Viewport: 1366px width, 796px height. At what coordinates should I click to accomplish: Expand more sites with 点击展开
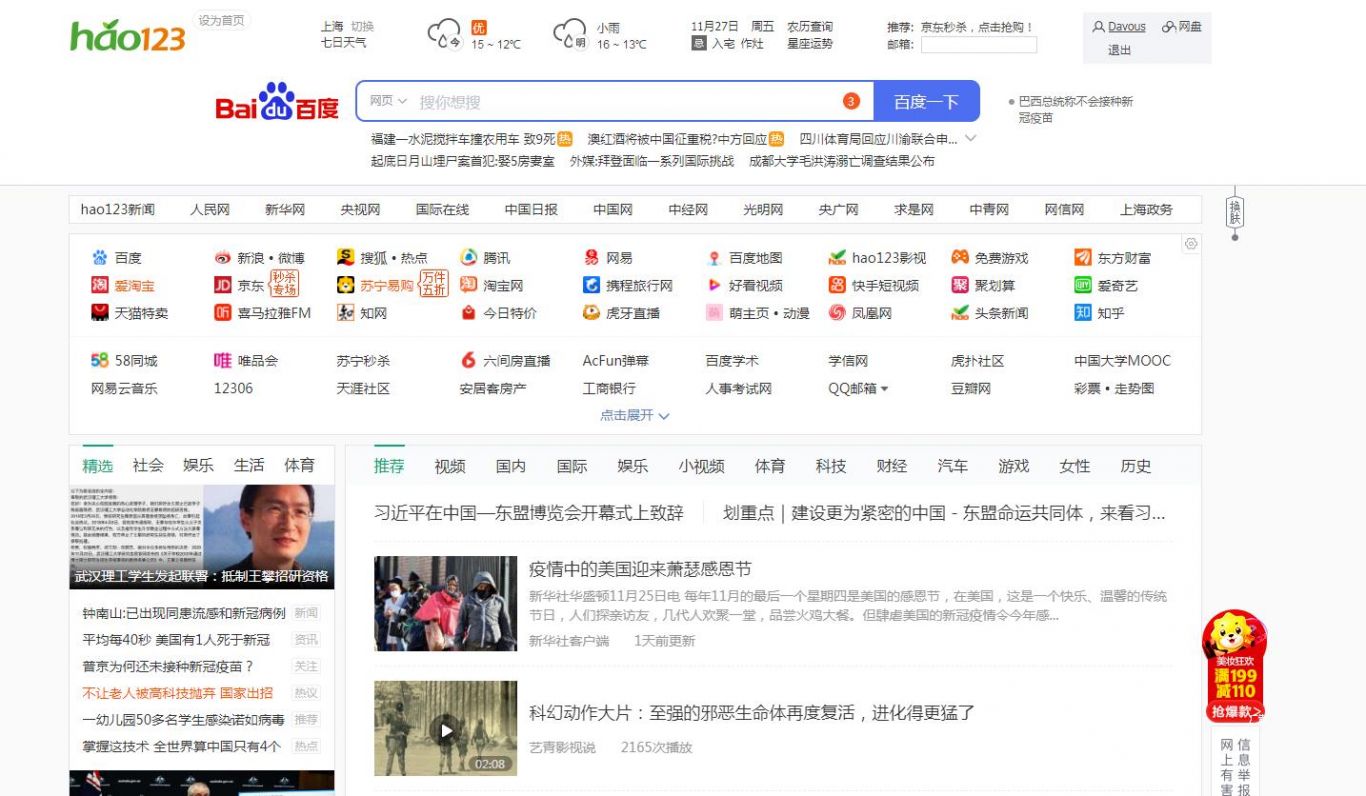click(634, 415)
